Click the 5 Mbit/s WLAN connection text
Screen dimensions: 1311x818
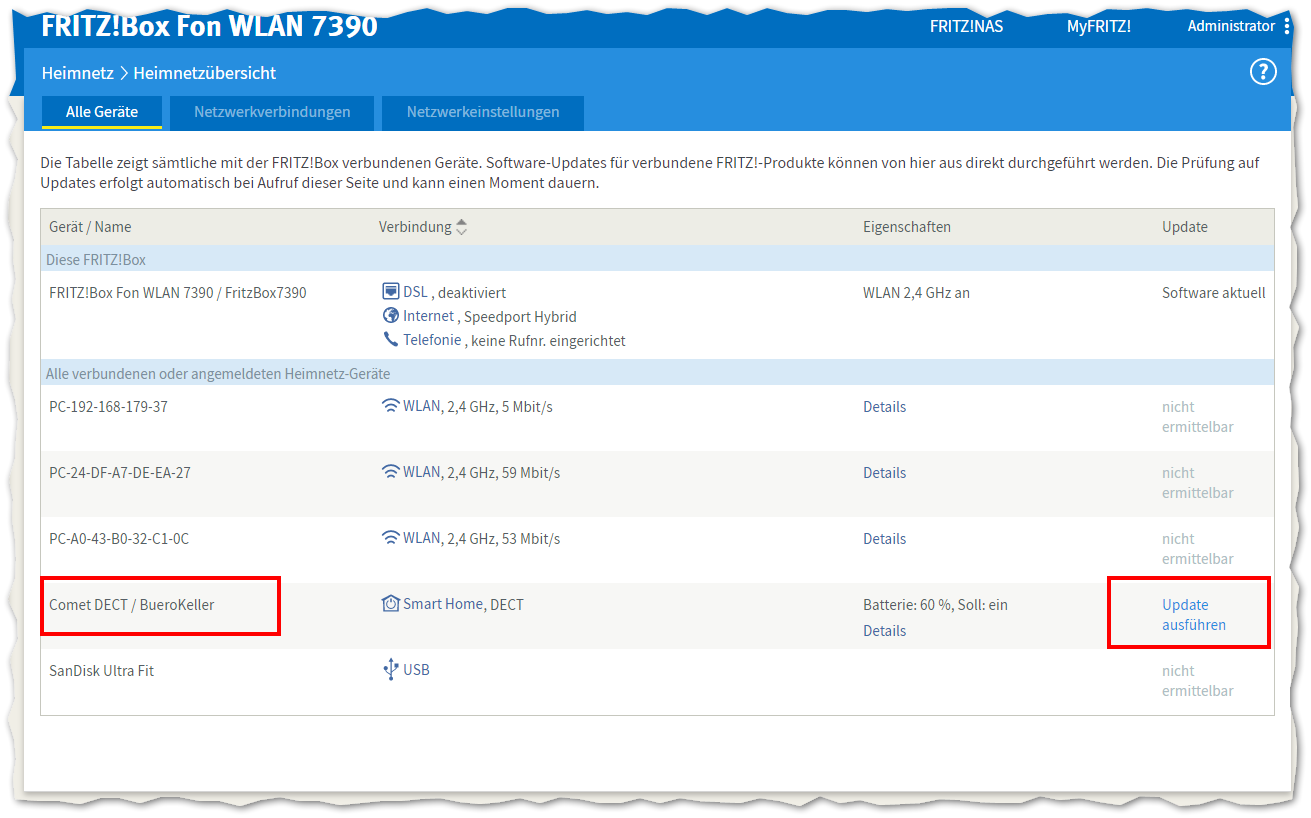[x=478, y=406]
